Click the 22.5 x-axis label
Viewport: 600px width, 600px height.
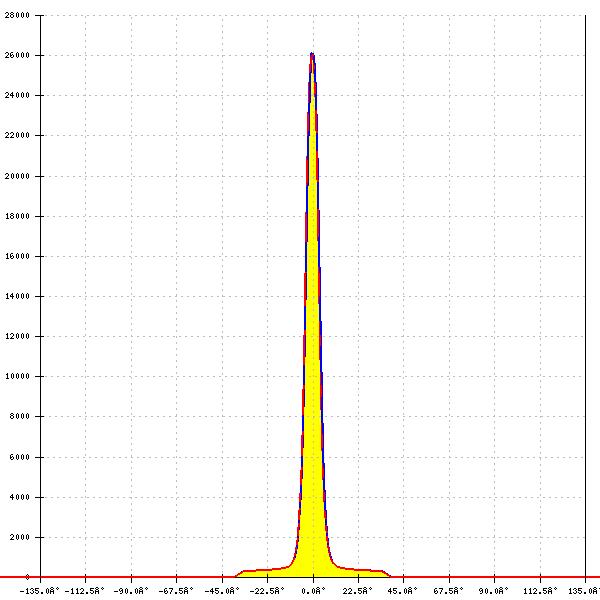click(357, 591)
